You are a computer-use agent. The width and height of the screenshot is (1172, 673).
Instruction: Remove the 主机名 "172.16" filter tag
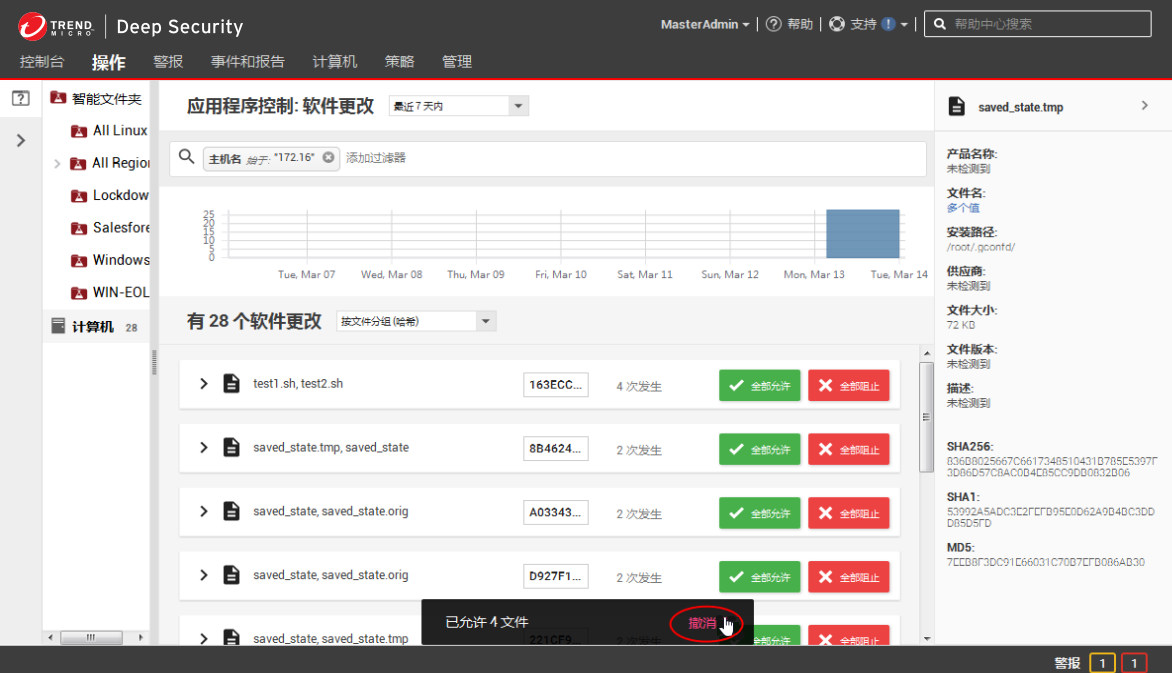tap(328, 158)
